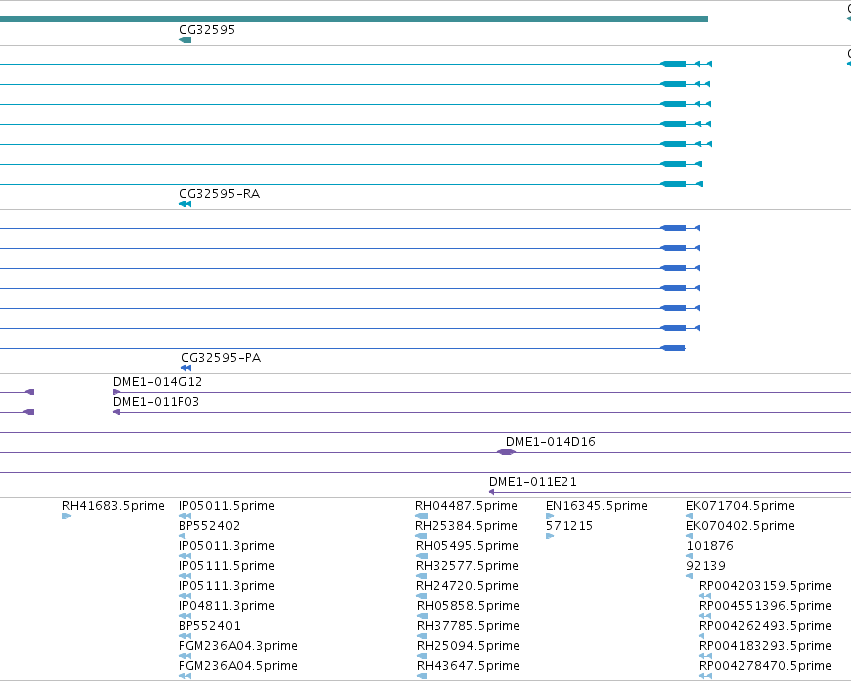Select the RH41683.5prime EST label

pos(113,506)
